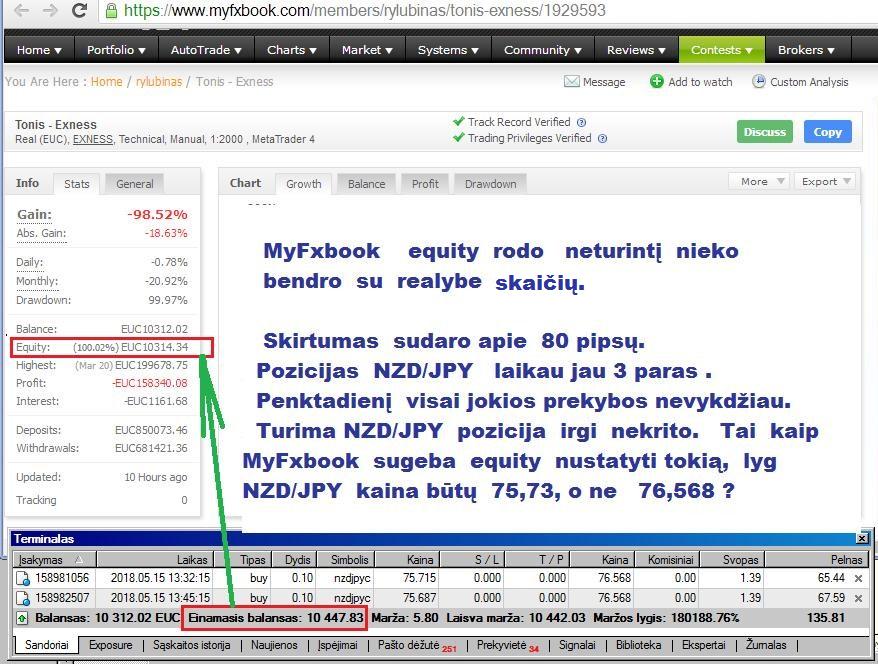Open the Reviews dropdown menu
878x664 pixels.
pos(636,50)
